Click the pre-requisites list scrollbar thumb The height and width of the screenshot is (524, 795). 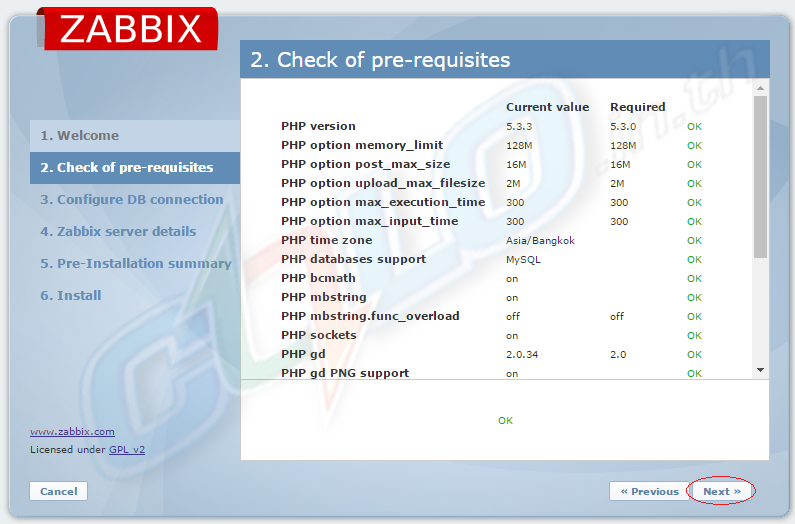pyautogui.click(x=760, y=177)
